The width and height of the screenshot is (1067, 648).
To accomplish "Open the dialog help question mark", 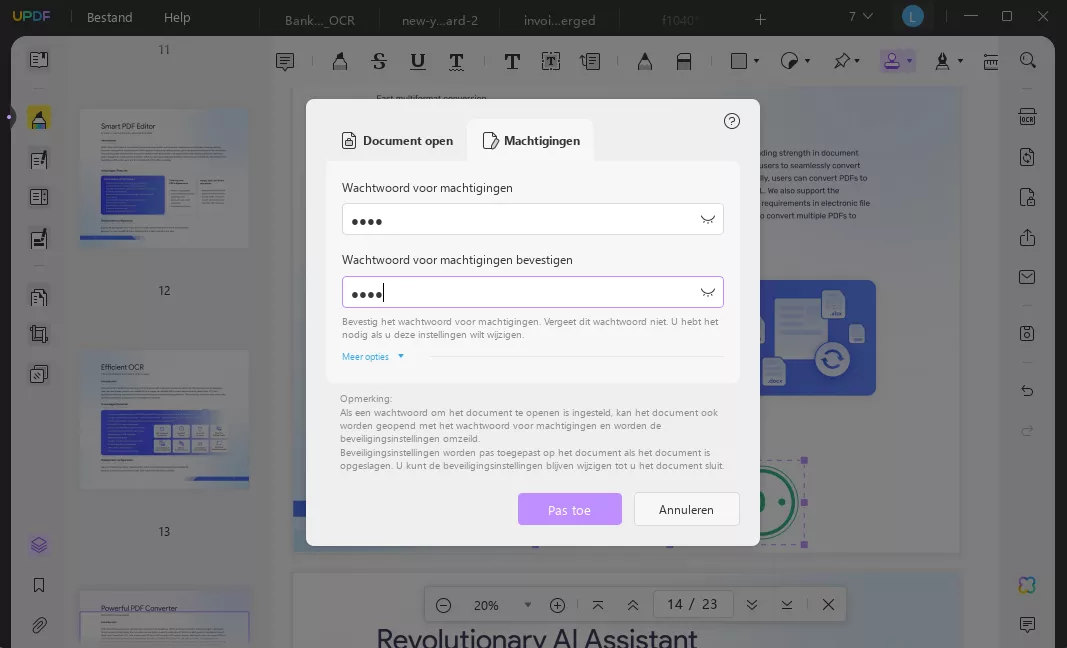I will (732, 121).
